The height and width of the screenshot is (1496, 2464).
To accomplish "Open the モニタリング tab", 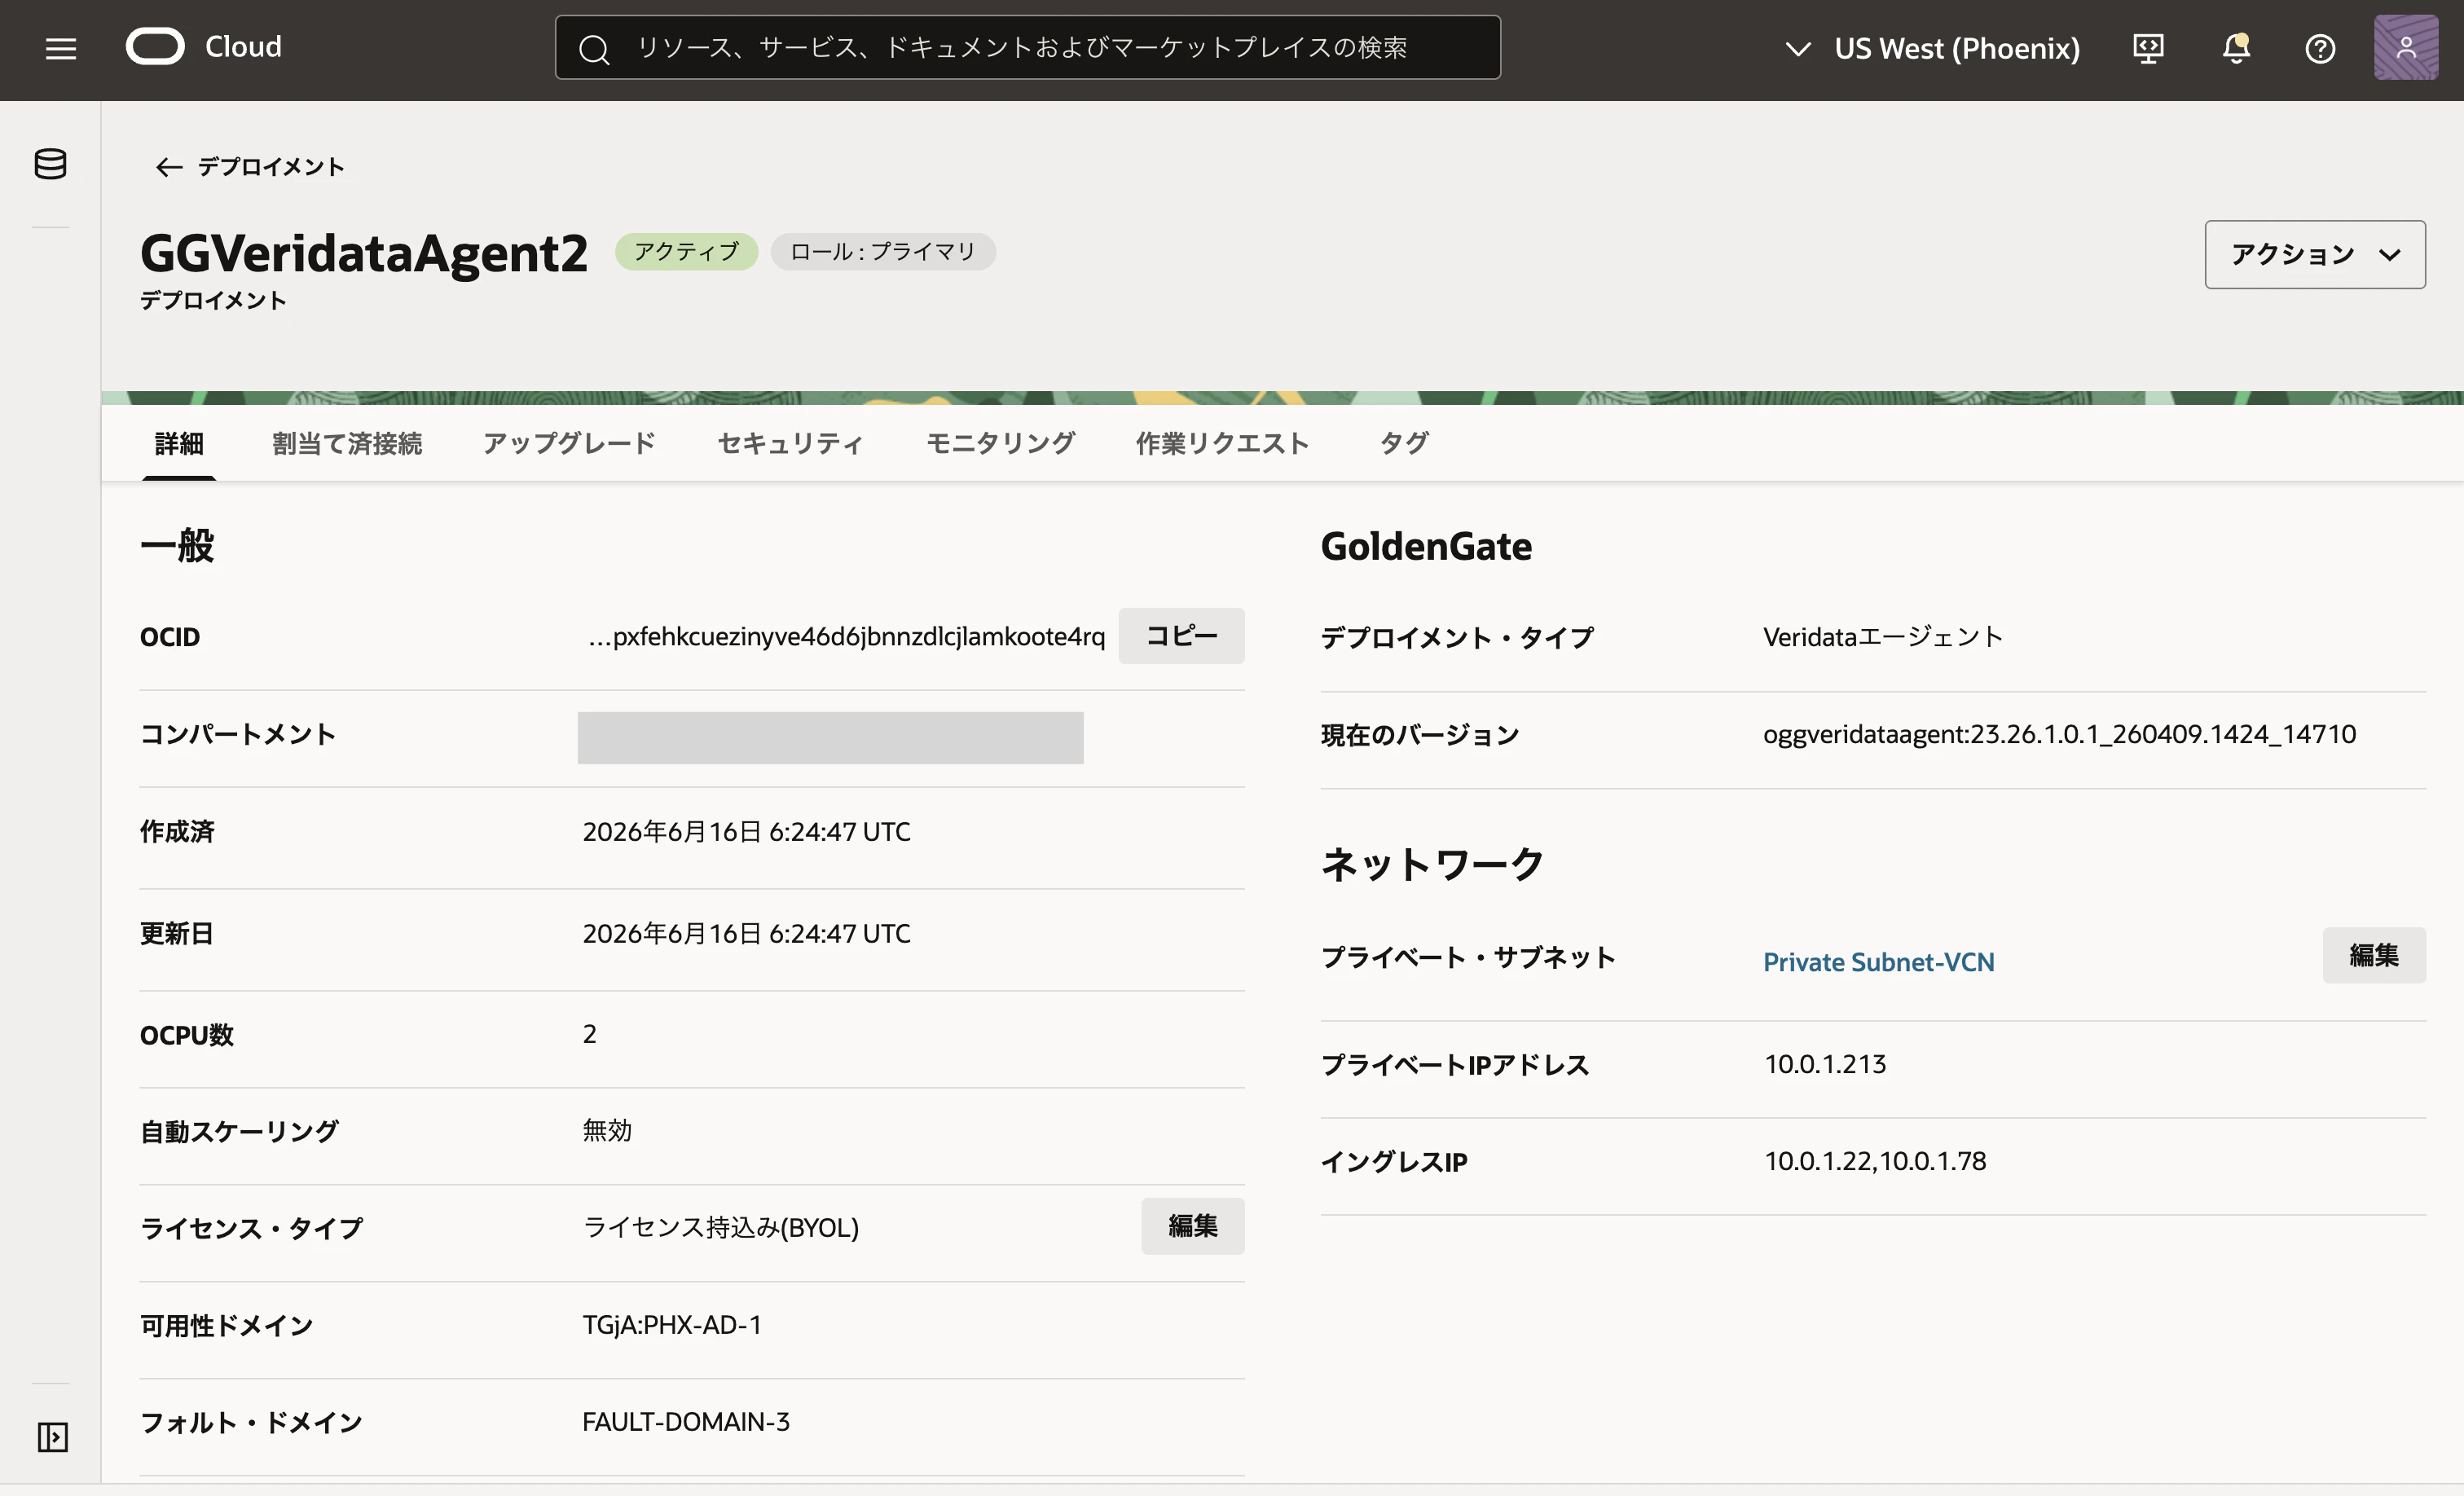I will tap(1000, 443).
